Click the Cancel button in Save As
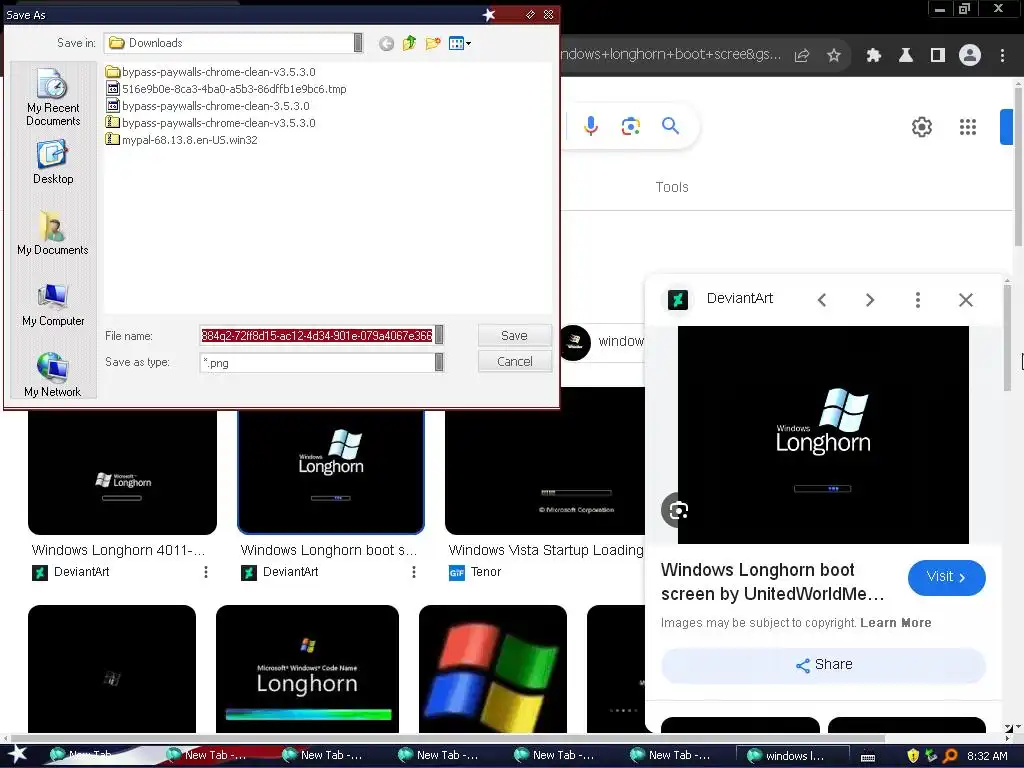Image resolution: width=1024 pixels, height=768 pixels. 515,361
